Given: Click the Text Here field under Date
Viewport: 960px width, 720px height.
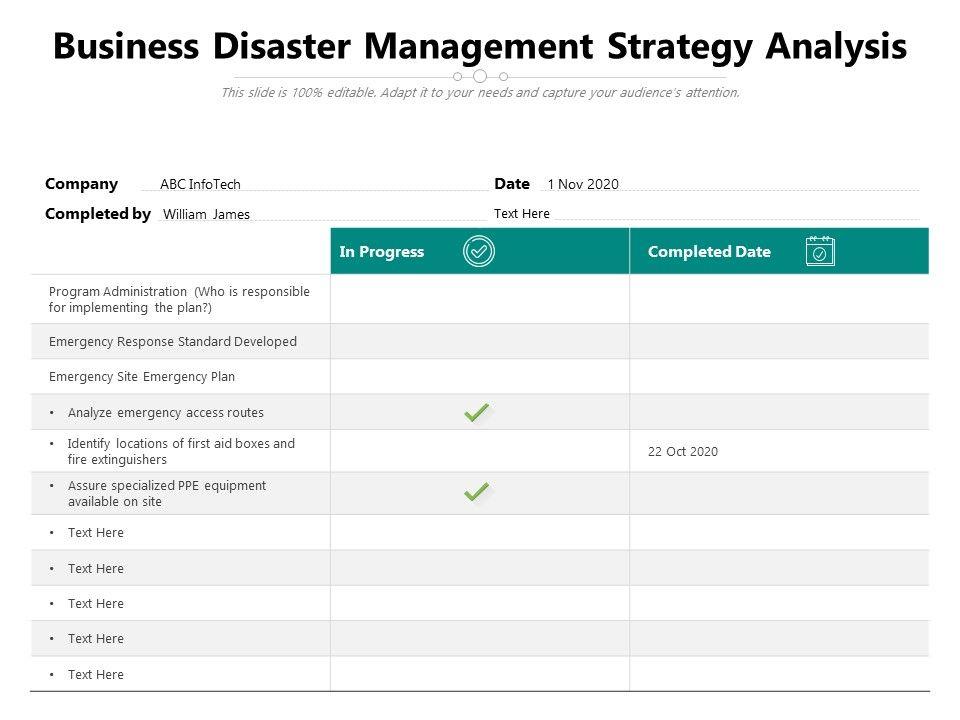Looking at the screenshot, I should coord(522,213).
